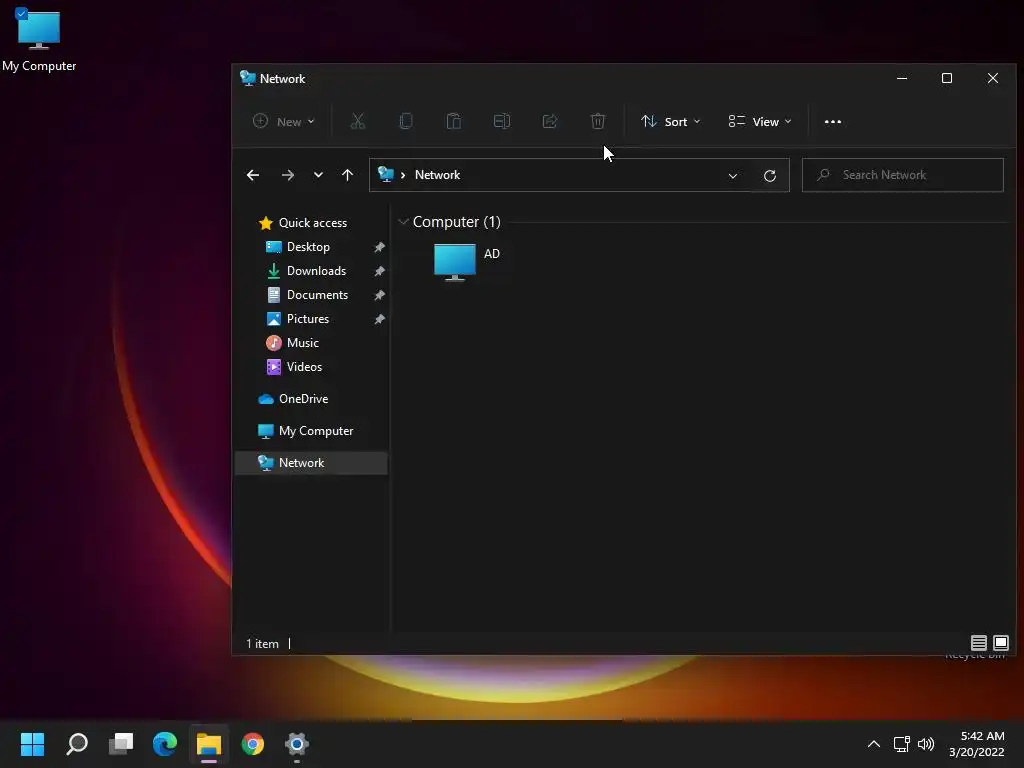Go up one level with up arrow
Viewport: 1024px width, 768px height.
(347, 175)
